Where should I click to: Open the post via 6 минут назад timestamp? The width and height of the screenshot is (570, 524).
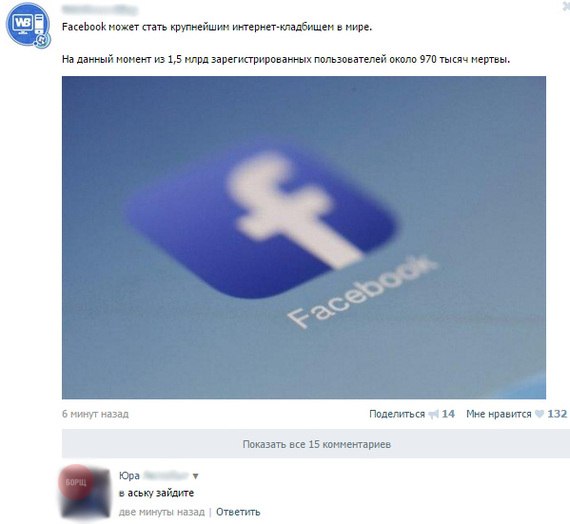point(95,414)
